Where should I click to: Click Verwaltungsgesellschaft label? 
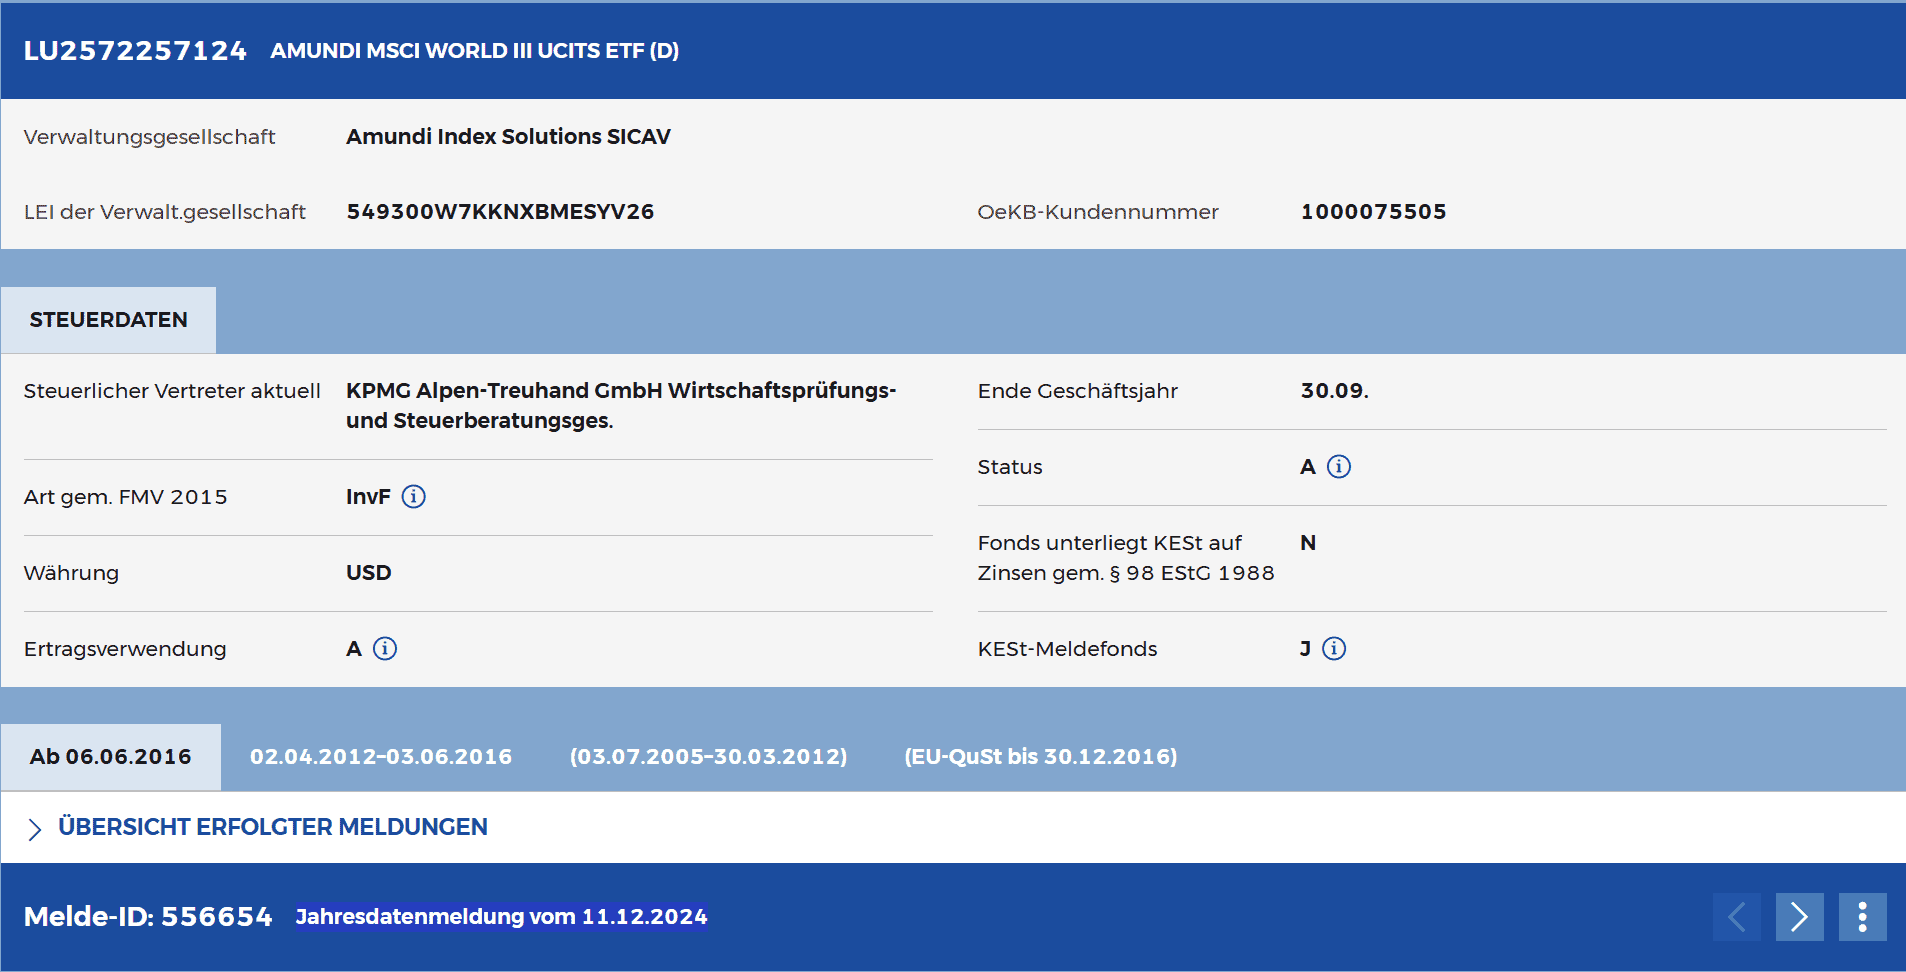(x=149, y=137)
